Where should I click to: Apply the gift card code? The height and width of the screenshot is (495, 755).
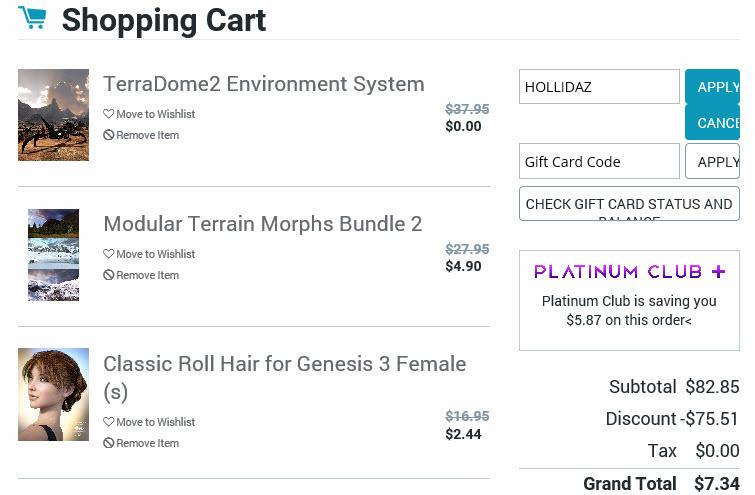click(713, 162)
